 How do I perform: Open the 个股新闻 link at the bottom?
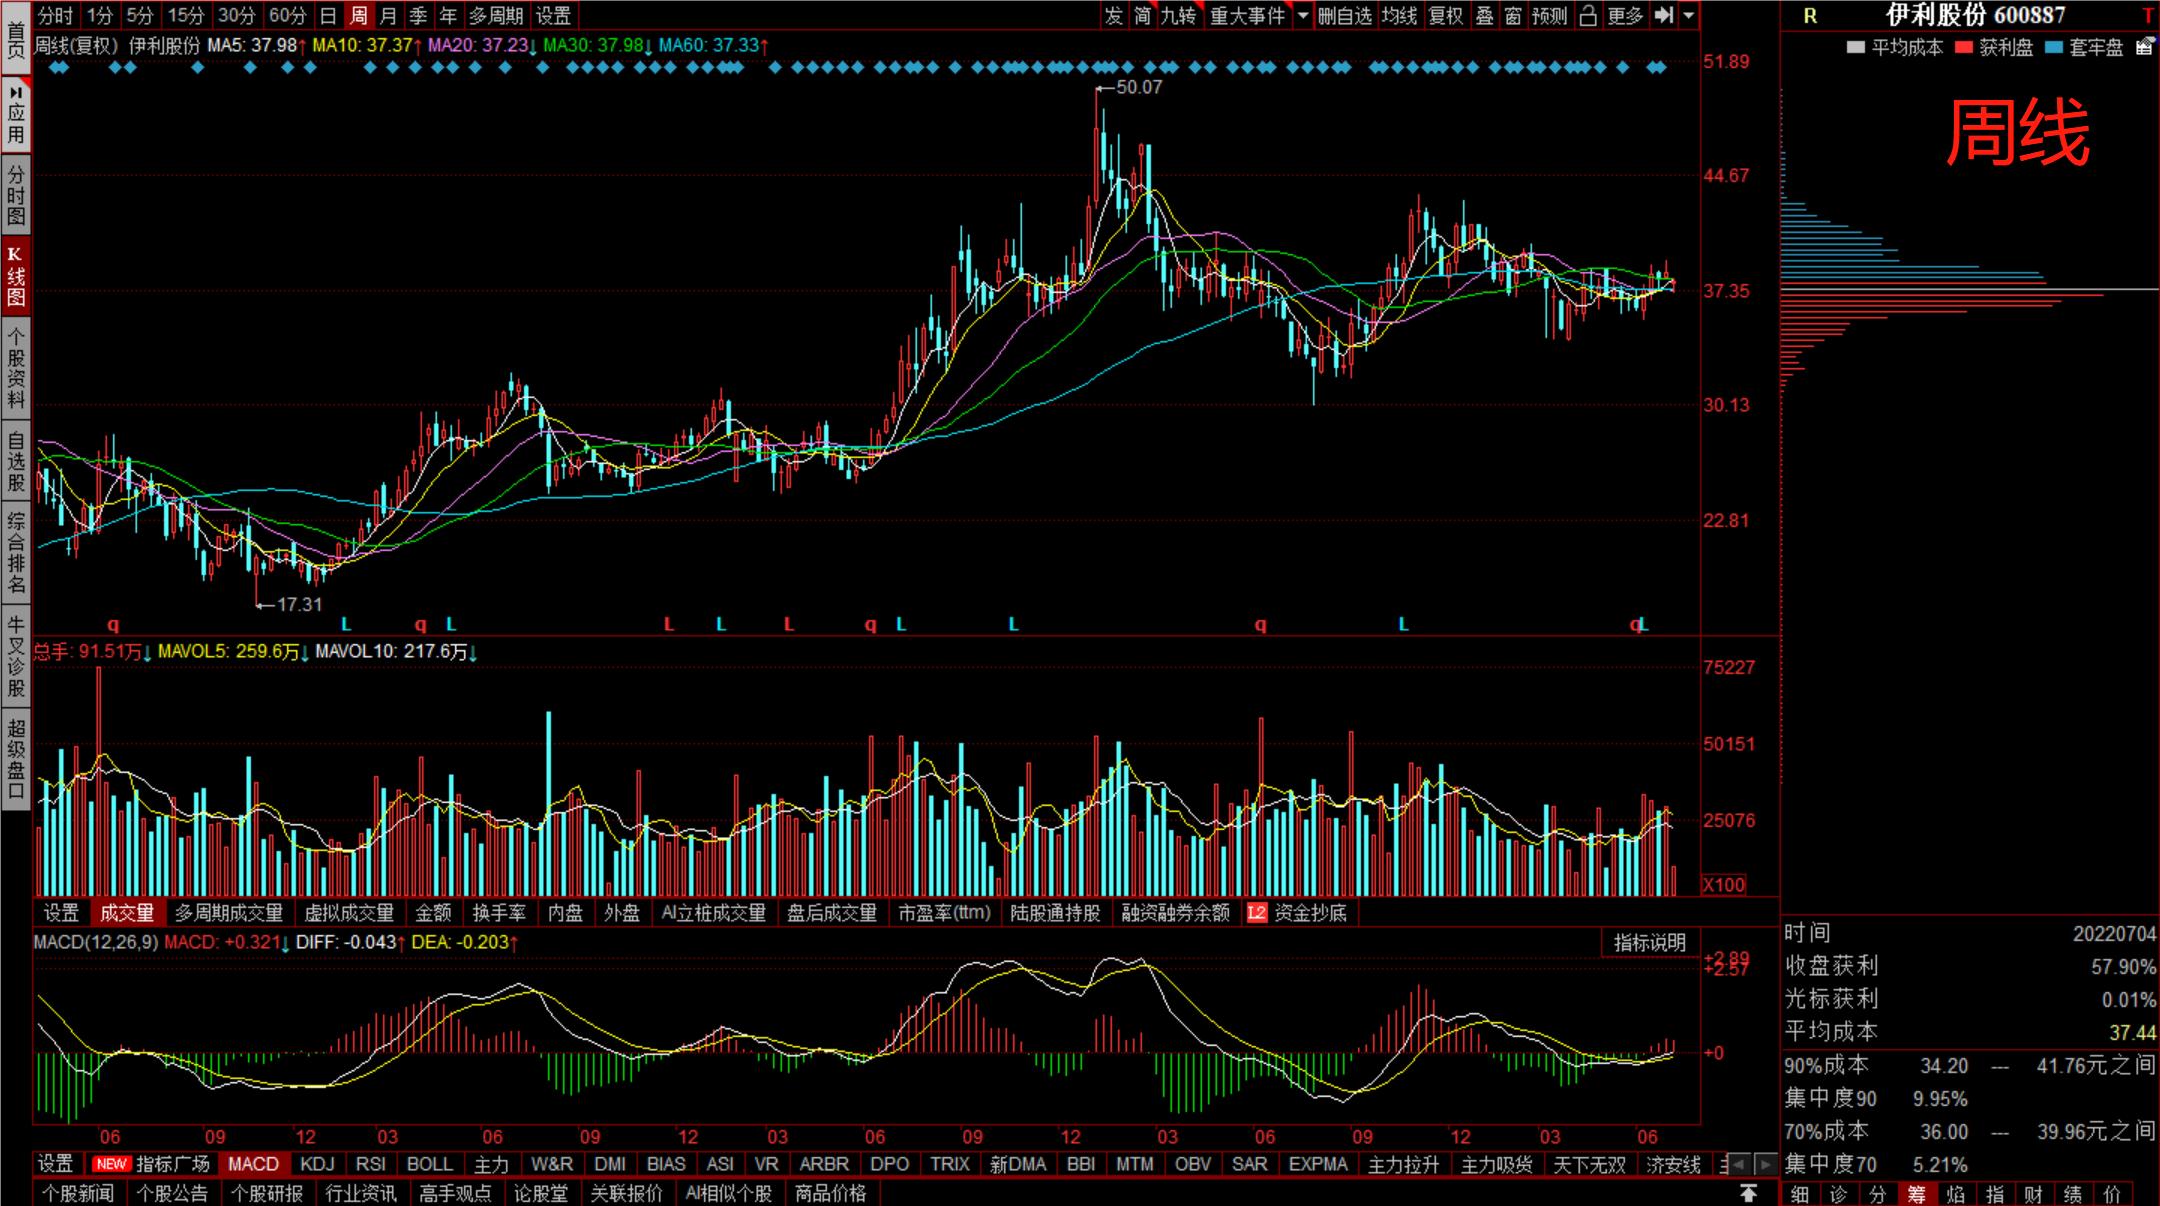(x=78, y=1193)
